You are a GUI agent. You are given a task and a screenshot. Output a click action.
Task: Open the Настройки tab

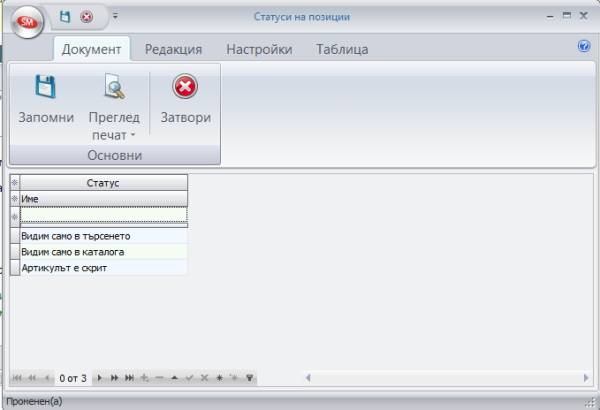pyautogui.click(x=259, y=49)
